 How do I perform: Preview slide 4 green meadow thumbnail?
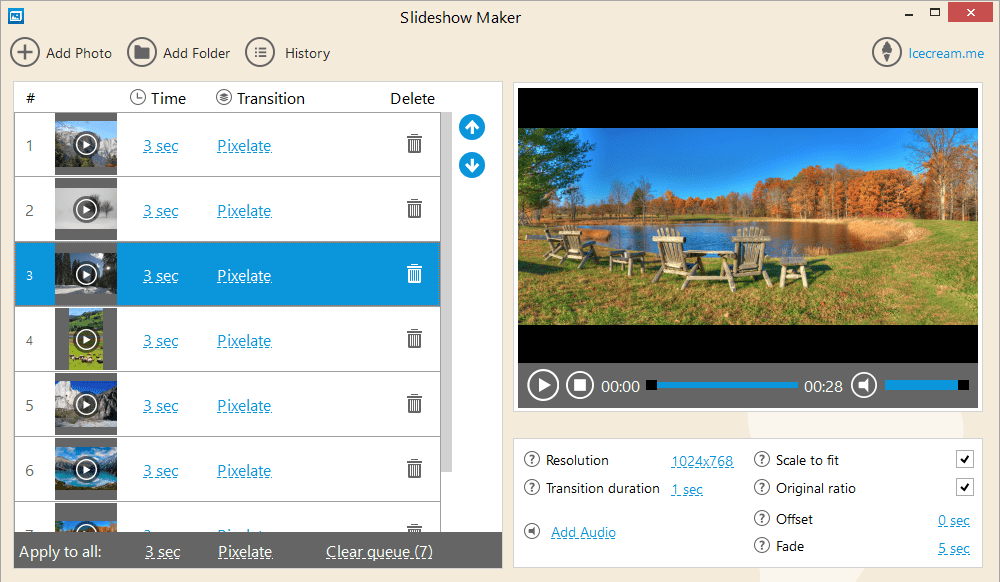(x=86, y=339)
